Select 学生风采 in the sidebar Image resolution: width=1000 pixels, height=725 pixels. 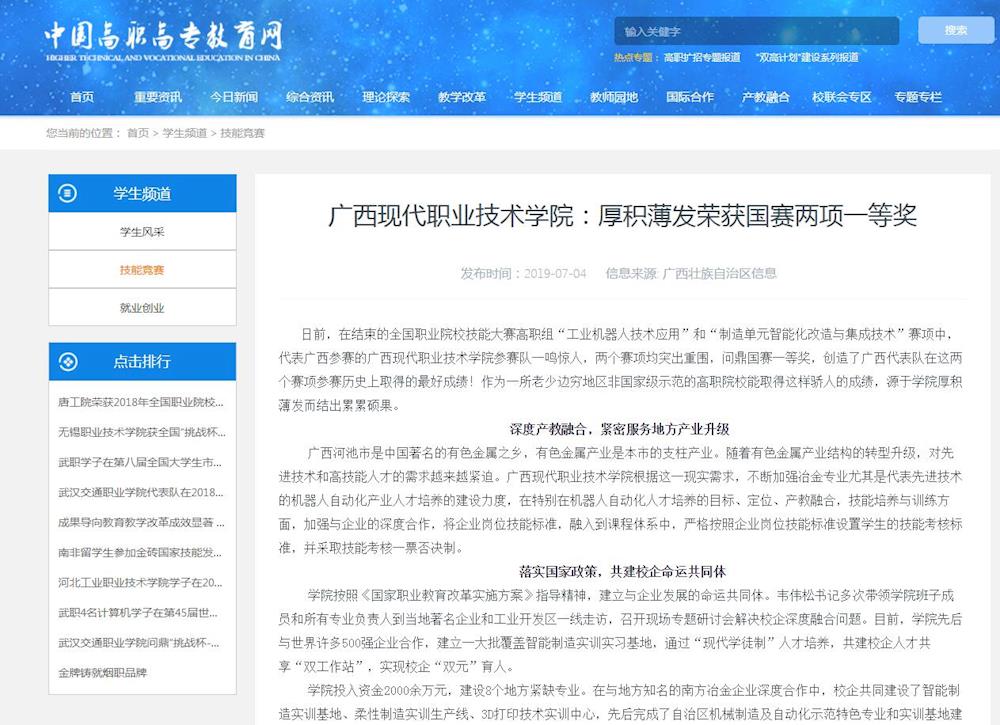point(142,231)
